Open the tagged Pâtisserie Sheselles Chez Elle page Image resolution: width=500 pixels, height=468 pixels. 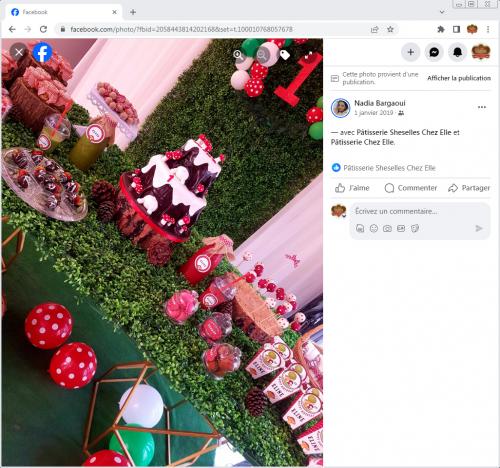pyautogui.click(x=404, y=132)
